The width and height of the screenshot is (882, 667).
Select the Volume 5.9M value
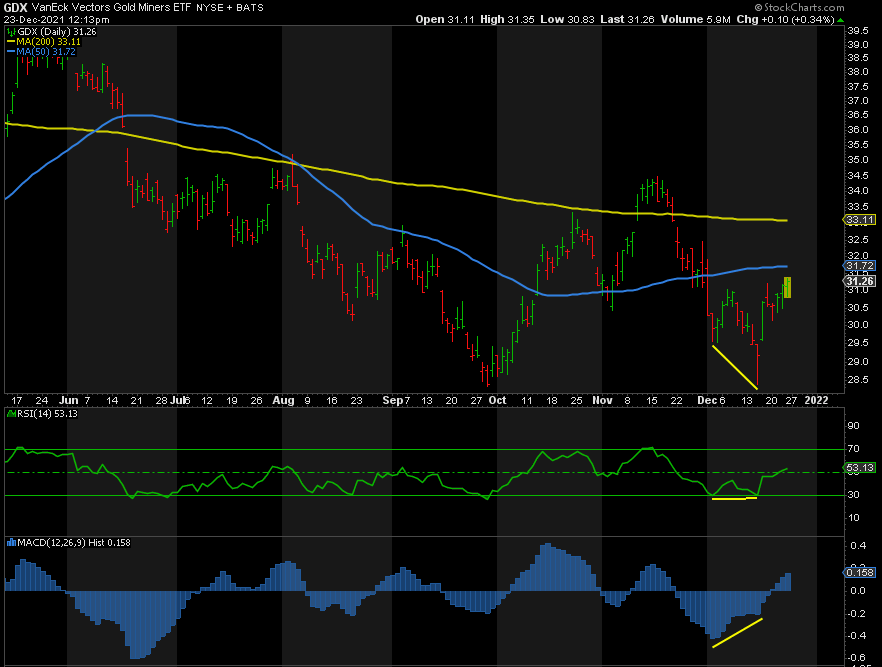click(696, 20)
